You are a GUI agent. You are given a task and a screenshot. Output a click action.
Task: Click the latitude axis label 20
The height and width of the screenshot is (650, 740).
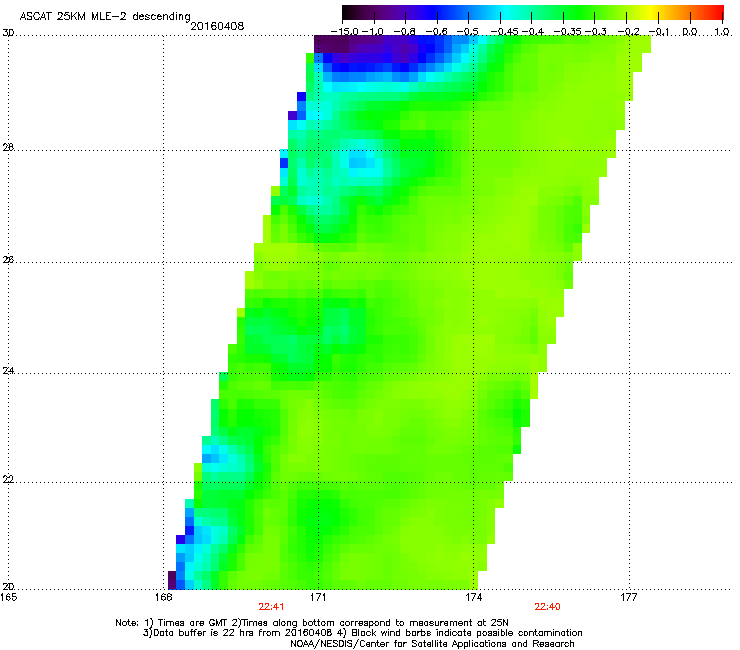(8, 587)
